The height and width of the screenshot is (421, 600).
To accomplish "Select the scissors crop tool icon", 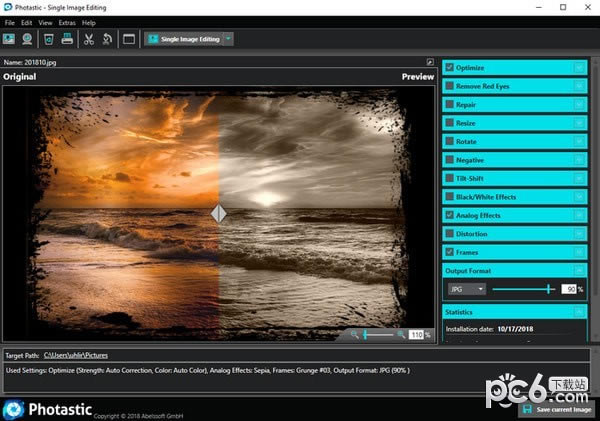I will point(88,39).
